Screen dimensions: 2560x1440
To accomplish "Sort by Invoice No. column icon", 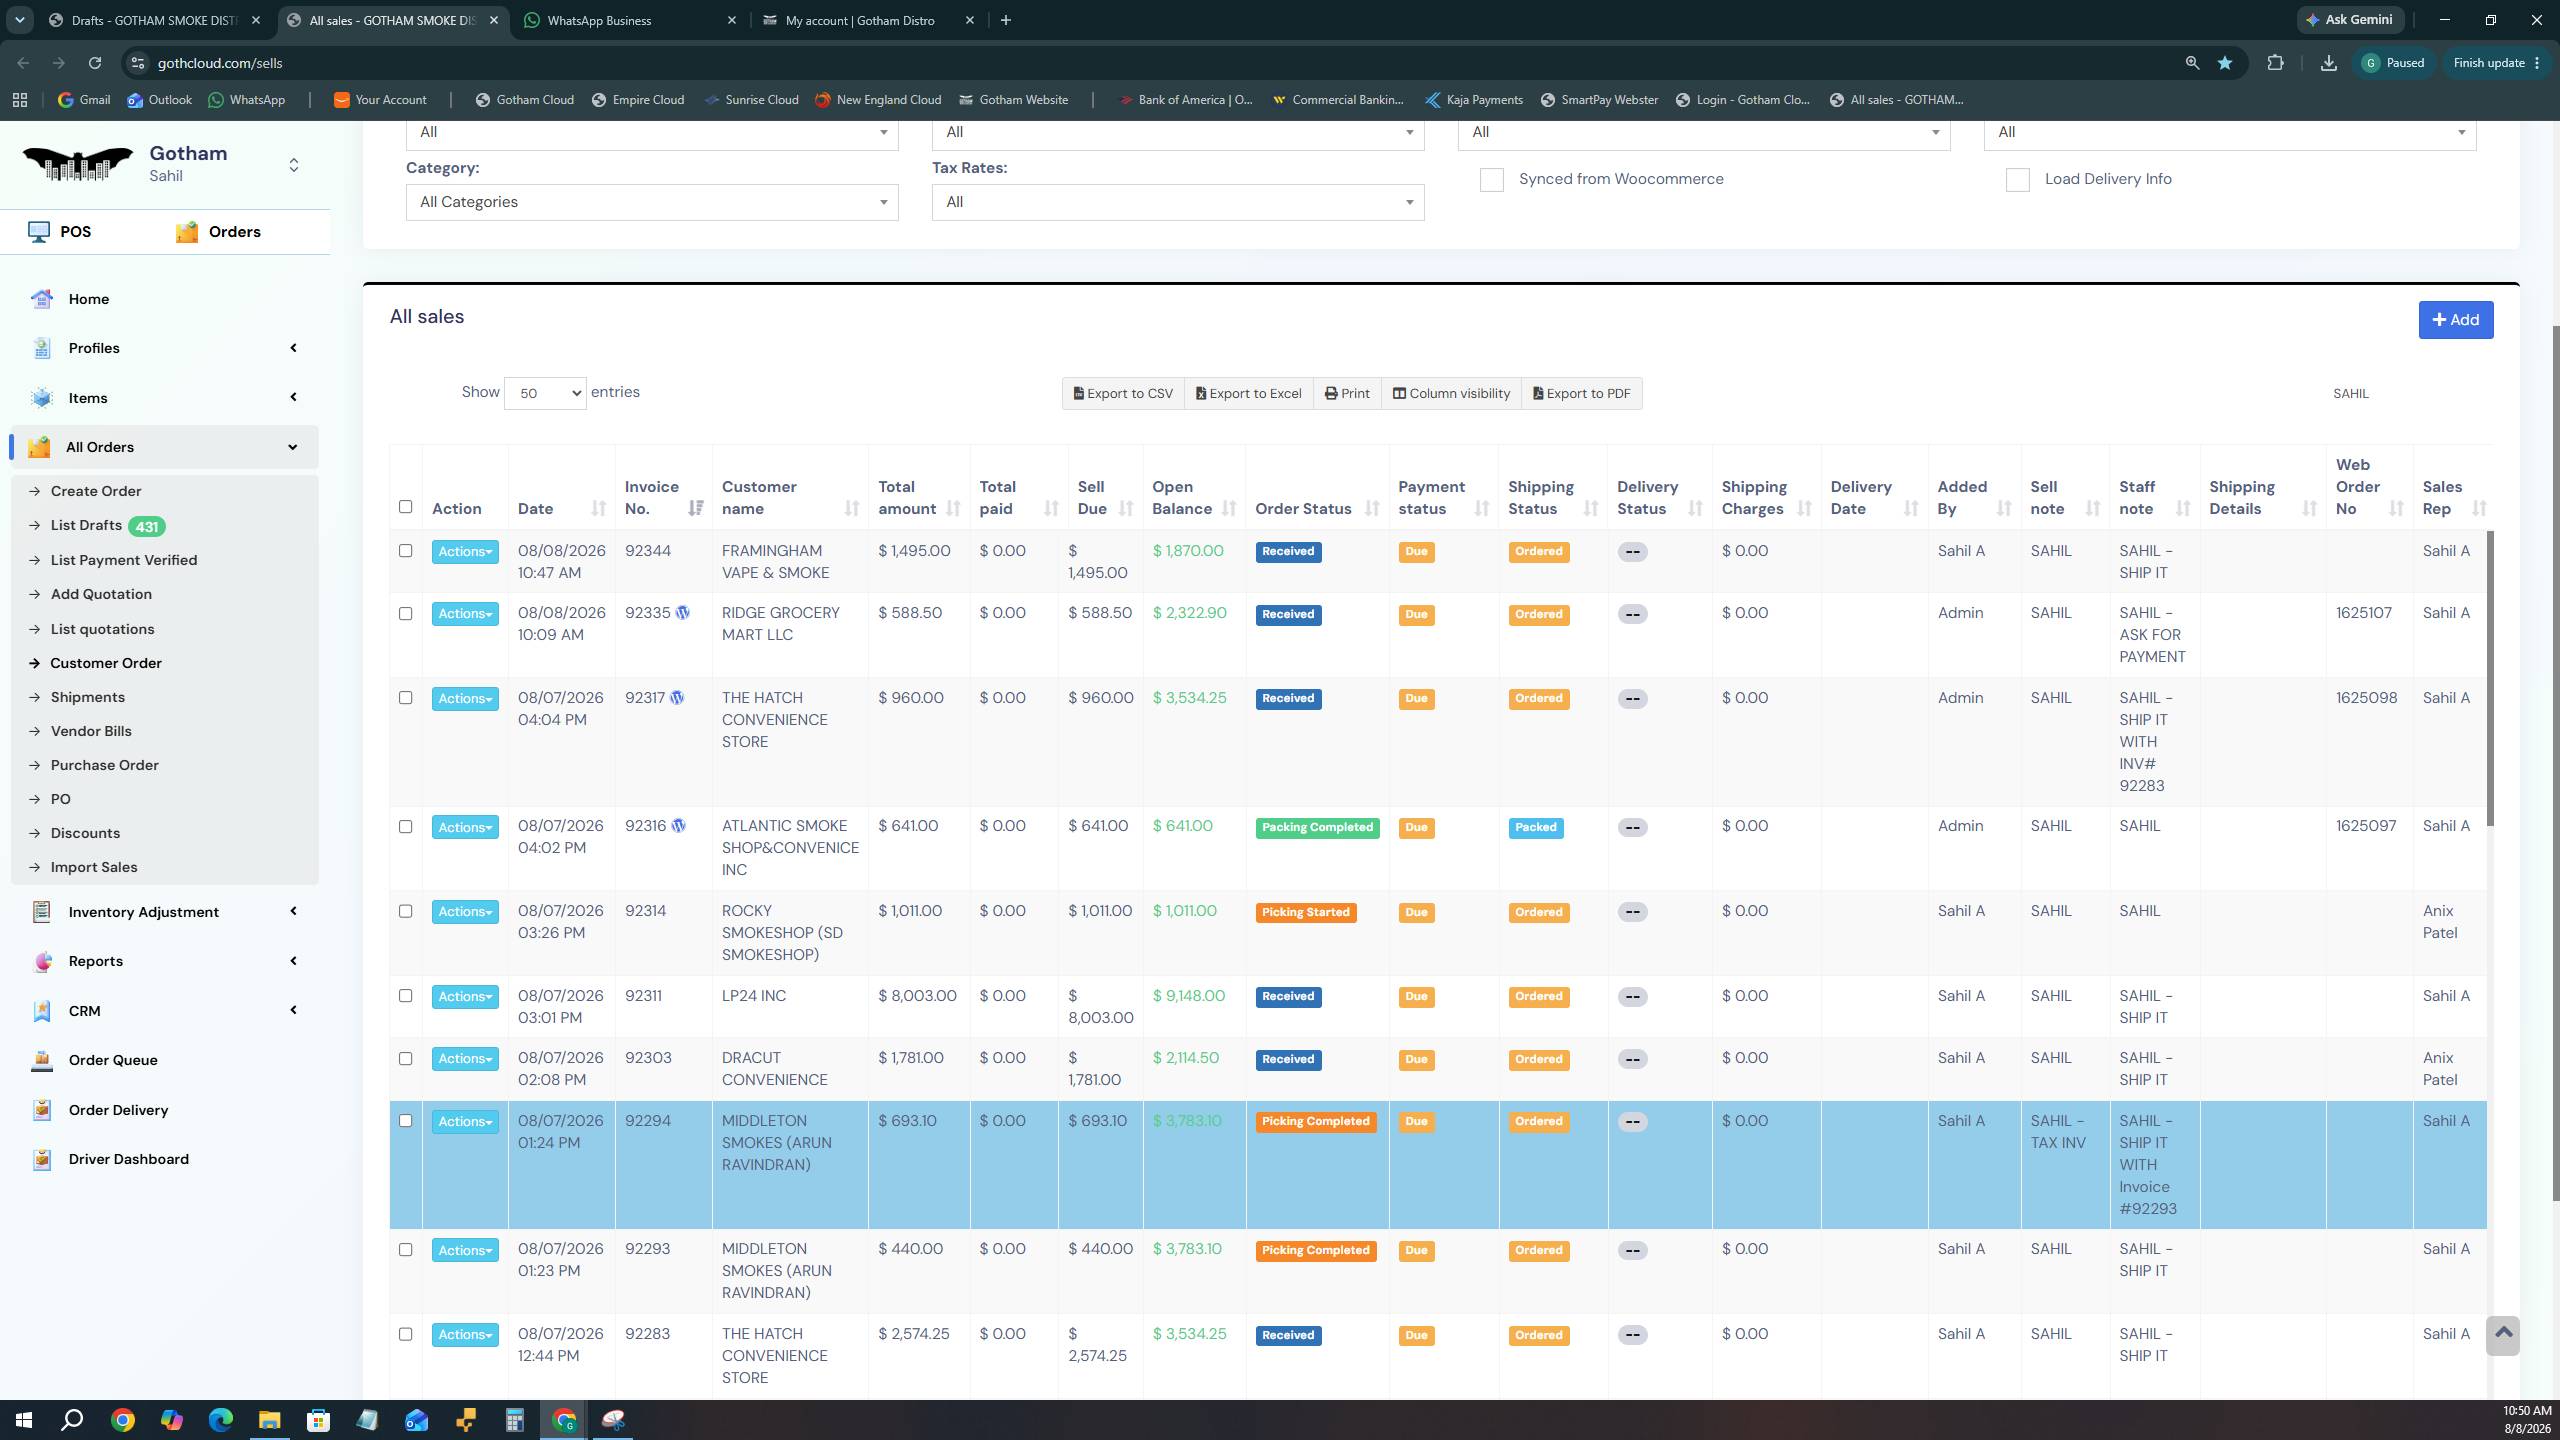I will tap(696, 509).
